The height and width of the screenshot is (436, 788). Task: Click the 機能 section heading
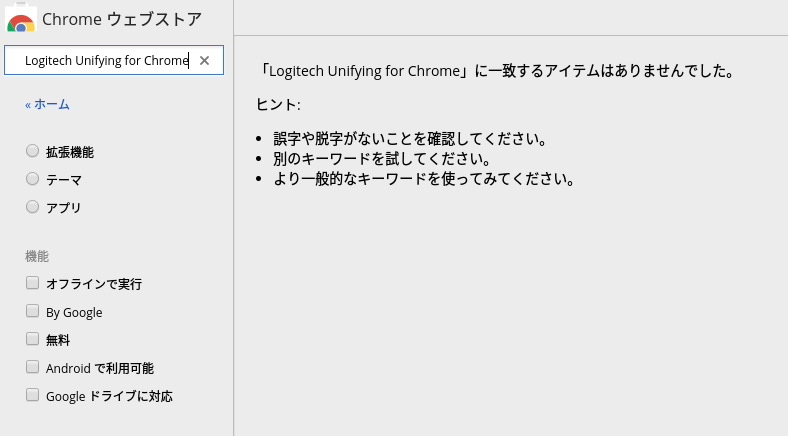tap(37, 257)
